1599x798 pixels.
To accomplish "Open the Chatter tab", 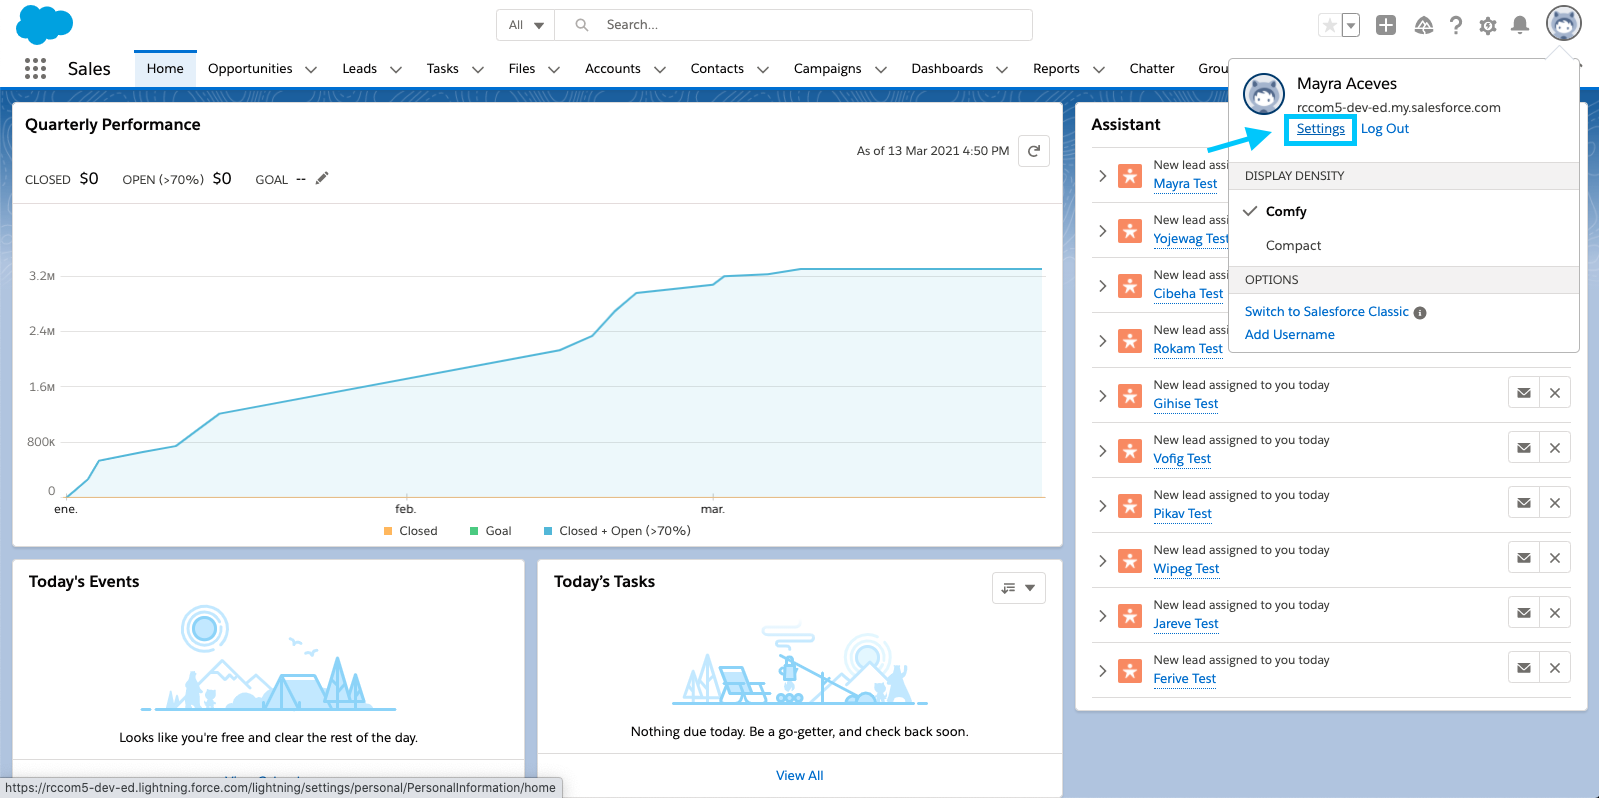I will pos(1151,69).
